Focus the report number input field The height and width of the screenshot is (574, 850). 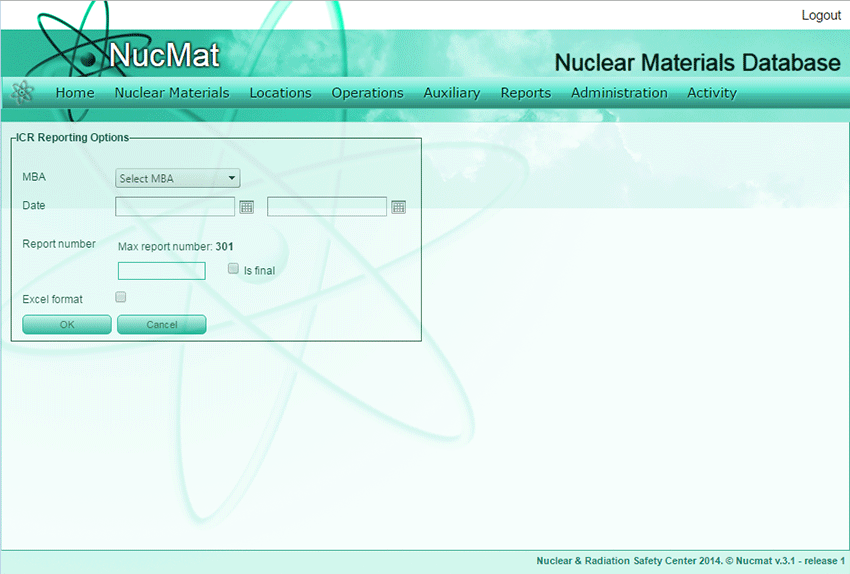(161, 270)
